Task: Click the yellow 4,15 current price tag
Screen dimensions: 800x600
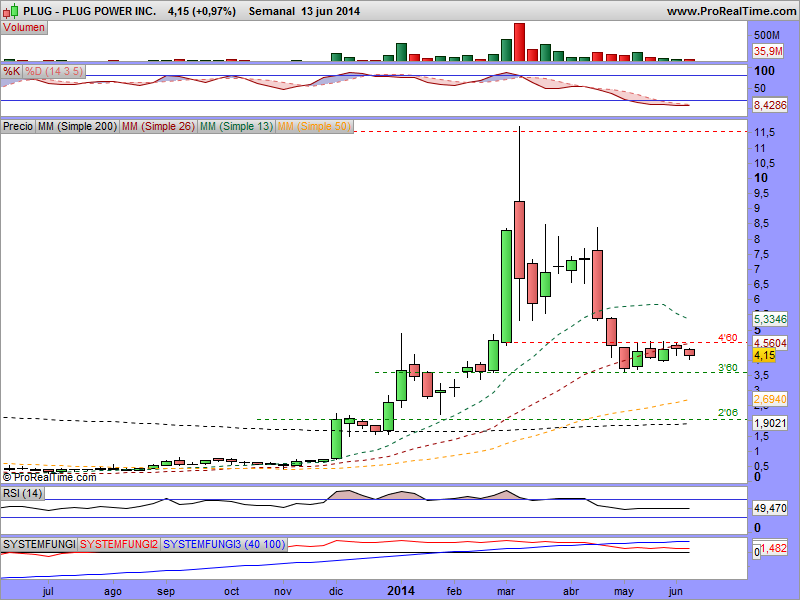Action: tap(764, 356)
